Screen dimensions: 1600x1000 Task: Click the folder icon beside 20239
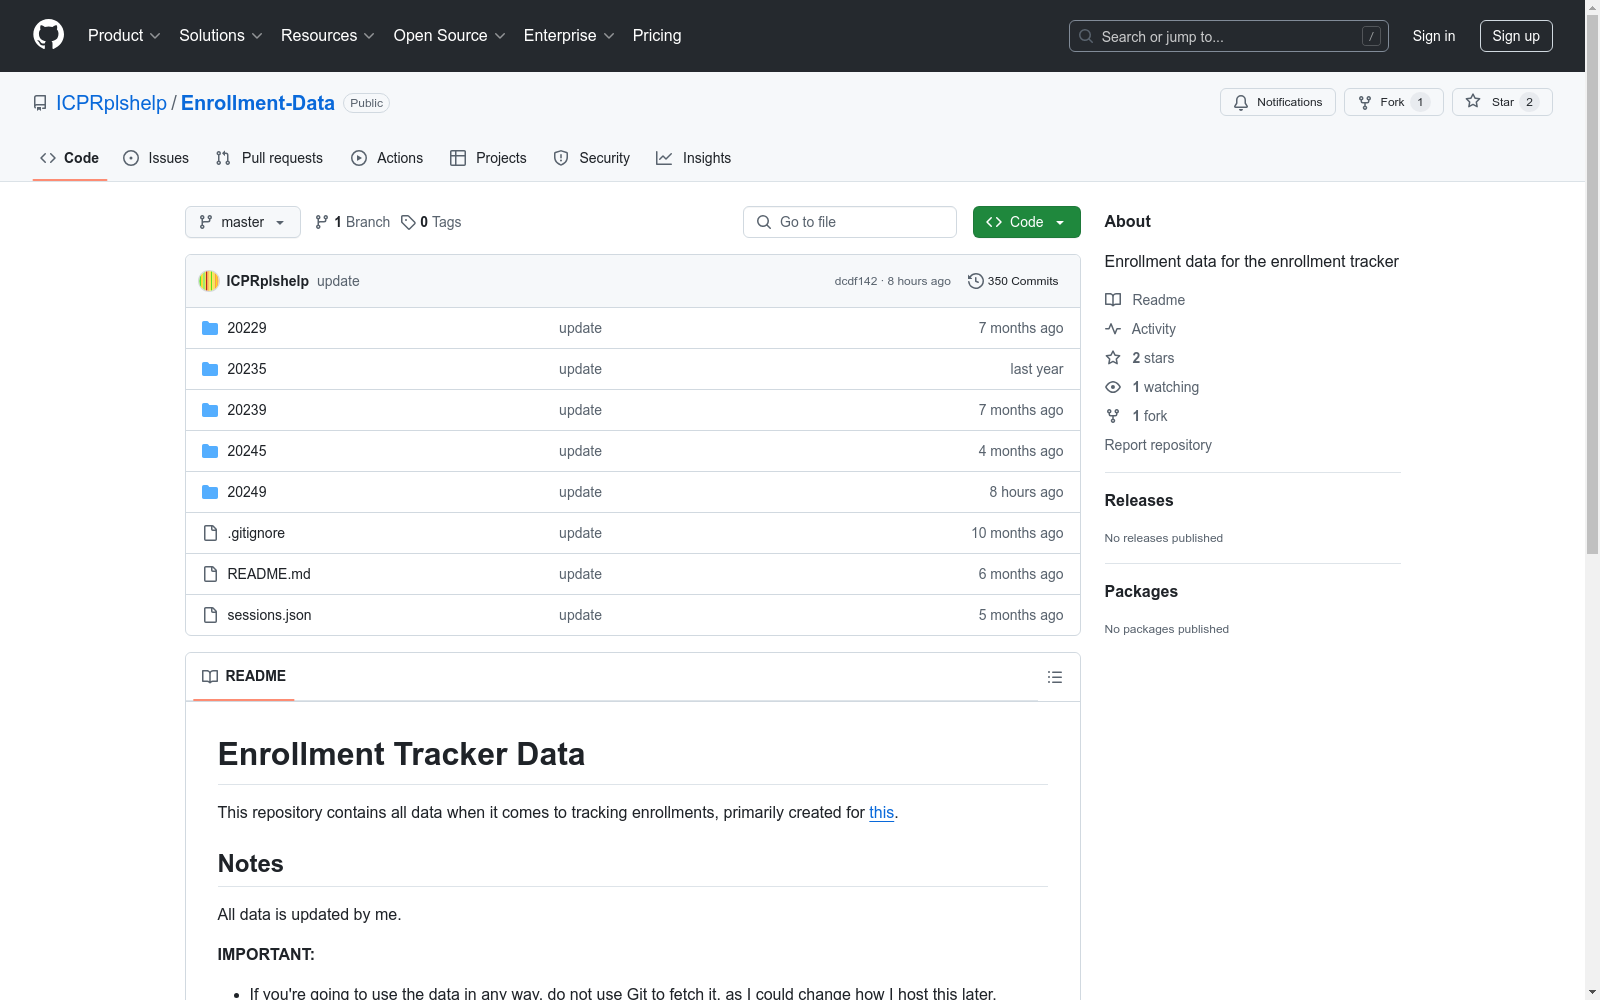click(x=210, y=410)
